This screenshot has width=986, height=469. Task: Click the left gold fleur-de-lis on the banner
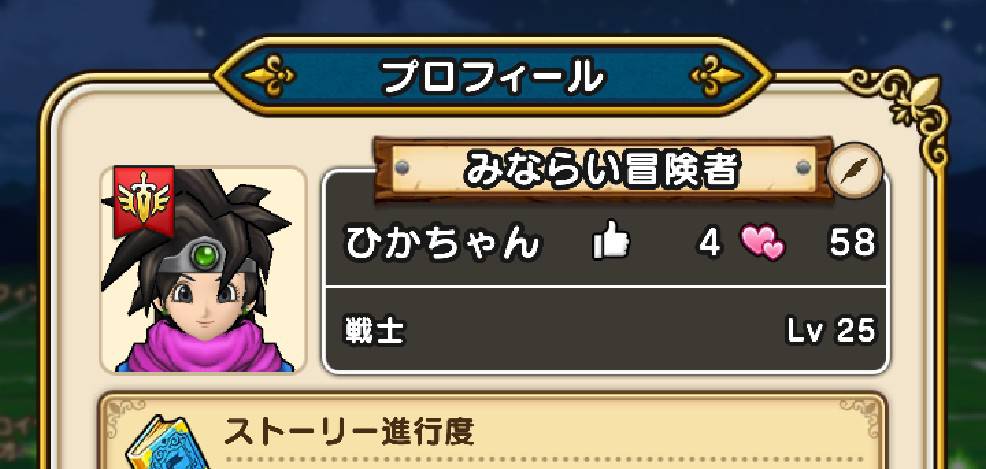(269, 77)
